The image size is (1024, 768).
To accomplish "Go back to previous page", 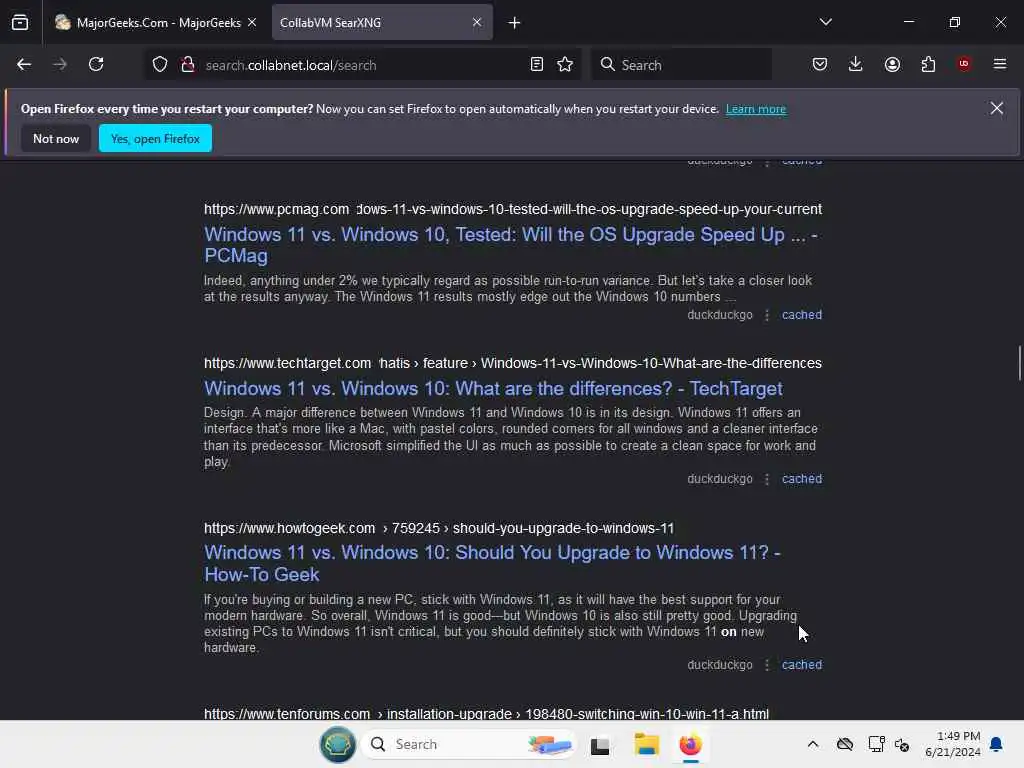I will (x=24, y=64).
